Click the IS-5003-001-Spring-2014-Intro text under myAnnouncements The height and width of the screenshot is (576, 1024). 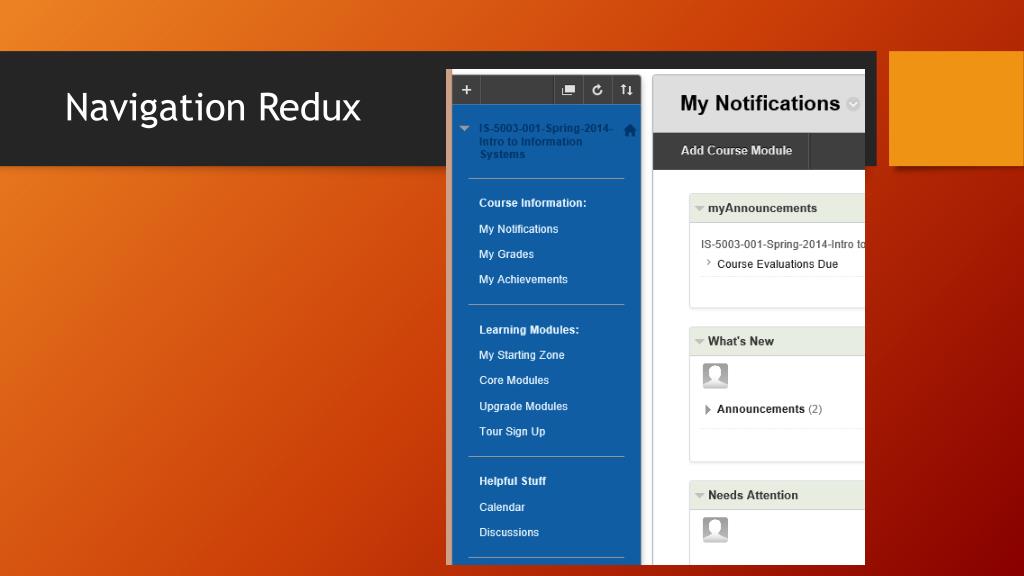coord(782,244)
